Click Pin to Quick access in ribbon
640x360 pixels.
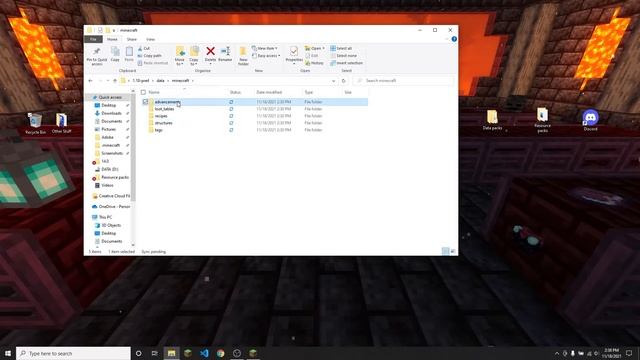(97, 56)
